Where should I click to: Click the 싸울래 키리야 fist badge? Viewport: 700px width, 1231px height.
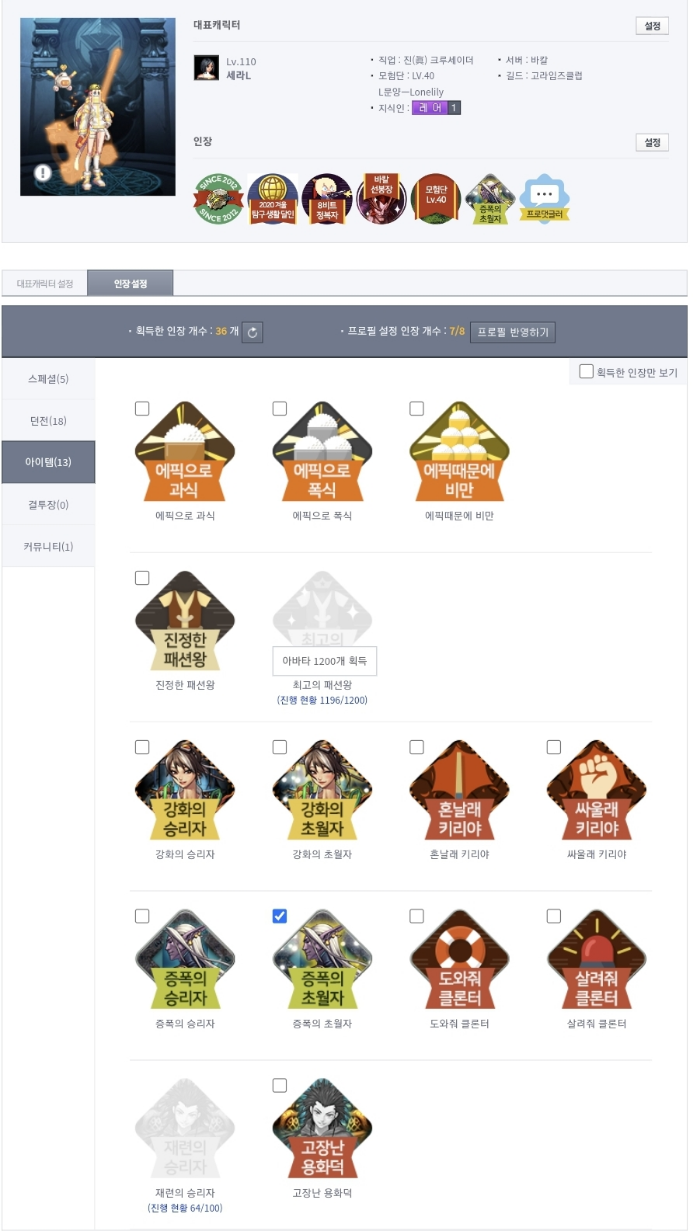596,791
